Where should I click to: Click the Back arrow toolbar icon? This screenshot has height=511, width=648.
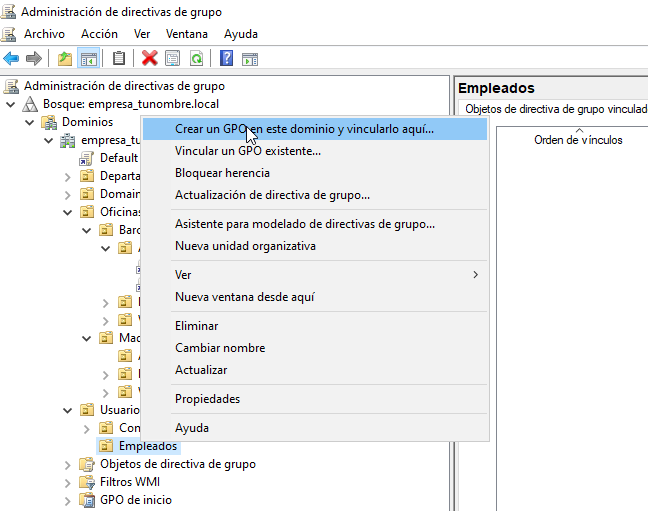tap(11, 59)
